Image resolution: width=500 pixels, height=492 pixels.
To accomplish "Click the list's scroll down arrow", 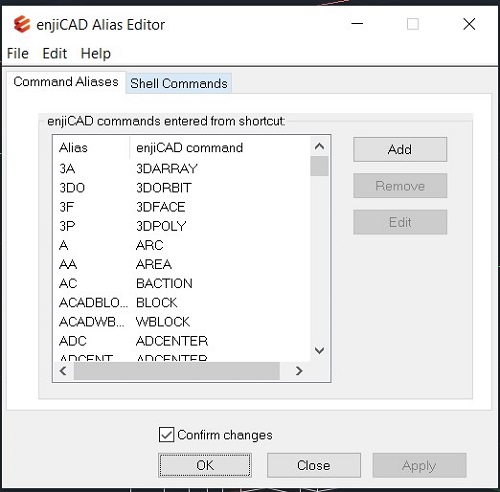I will [319, 350].
